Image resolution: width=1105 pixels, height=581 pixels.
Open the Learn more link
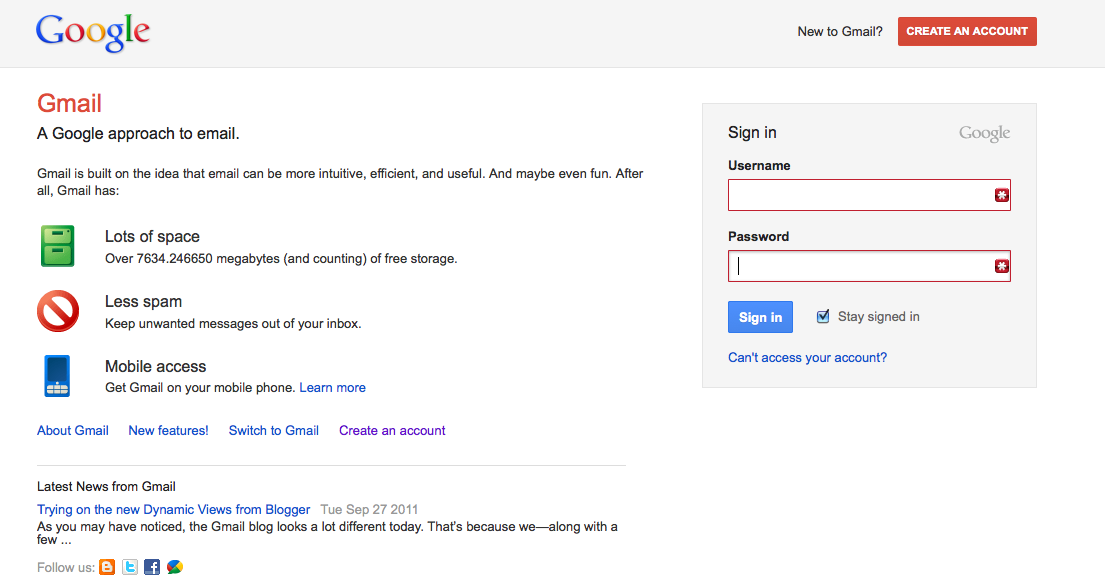pyautogui.click(x=333, y=388)
